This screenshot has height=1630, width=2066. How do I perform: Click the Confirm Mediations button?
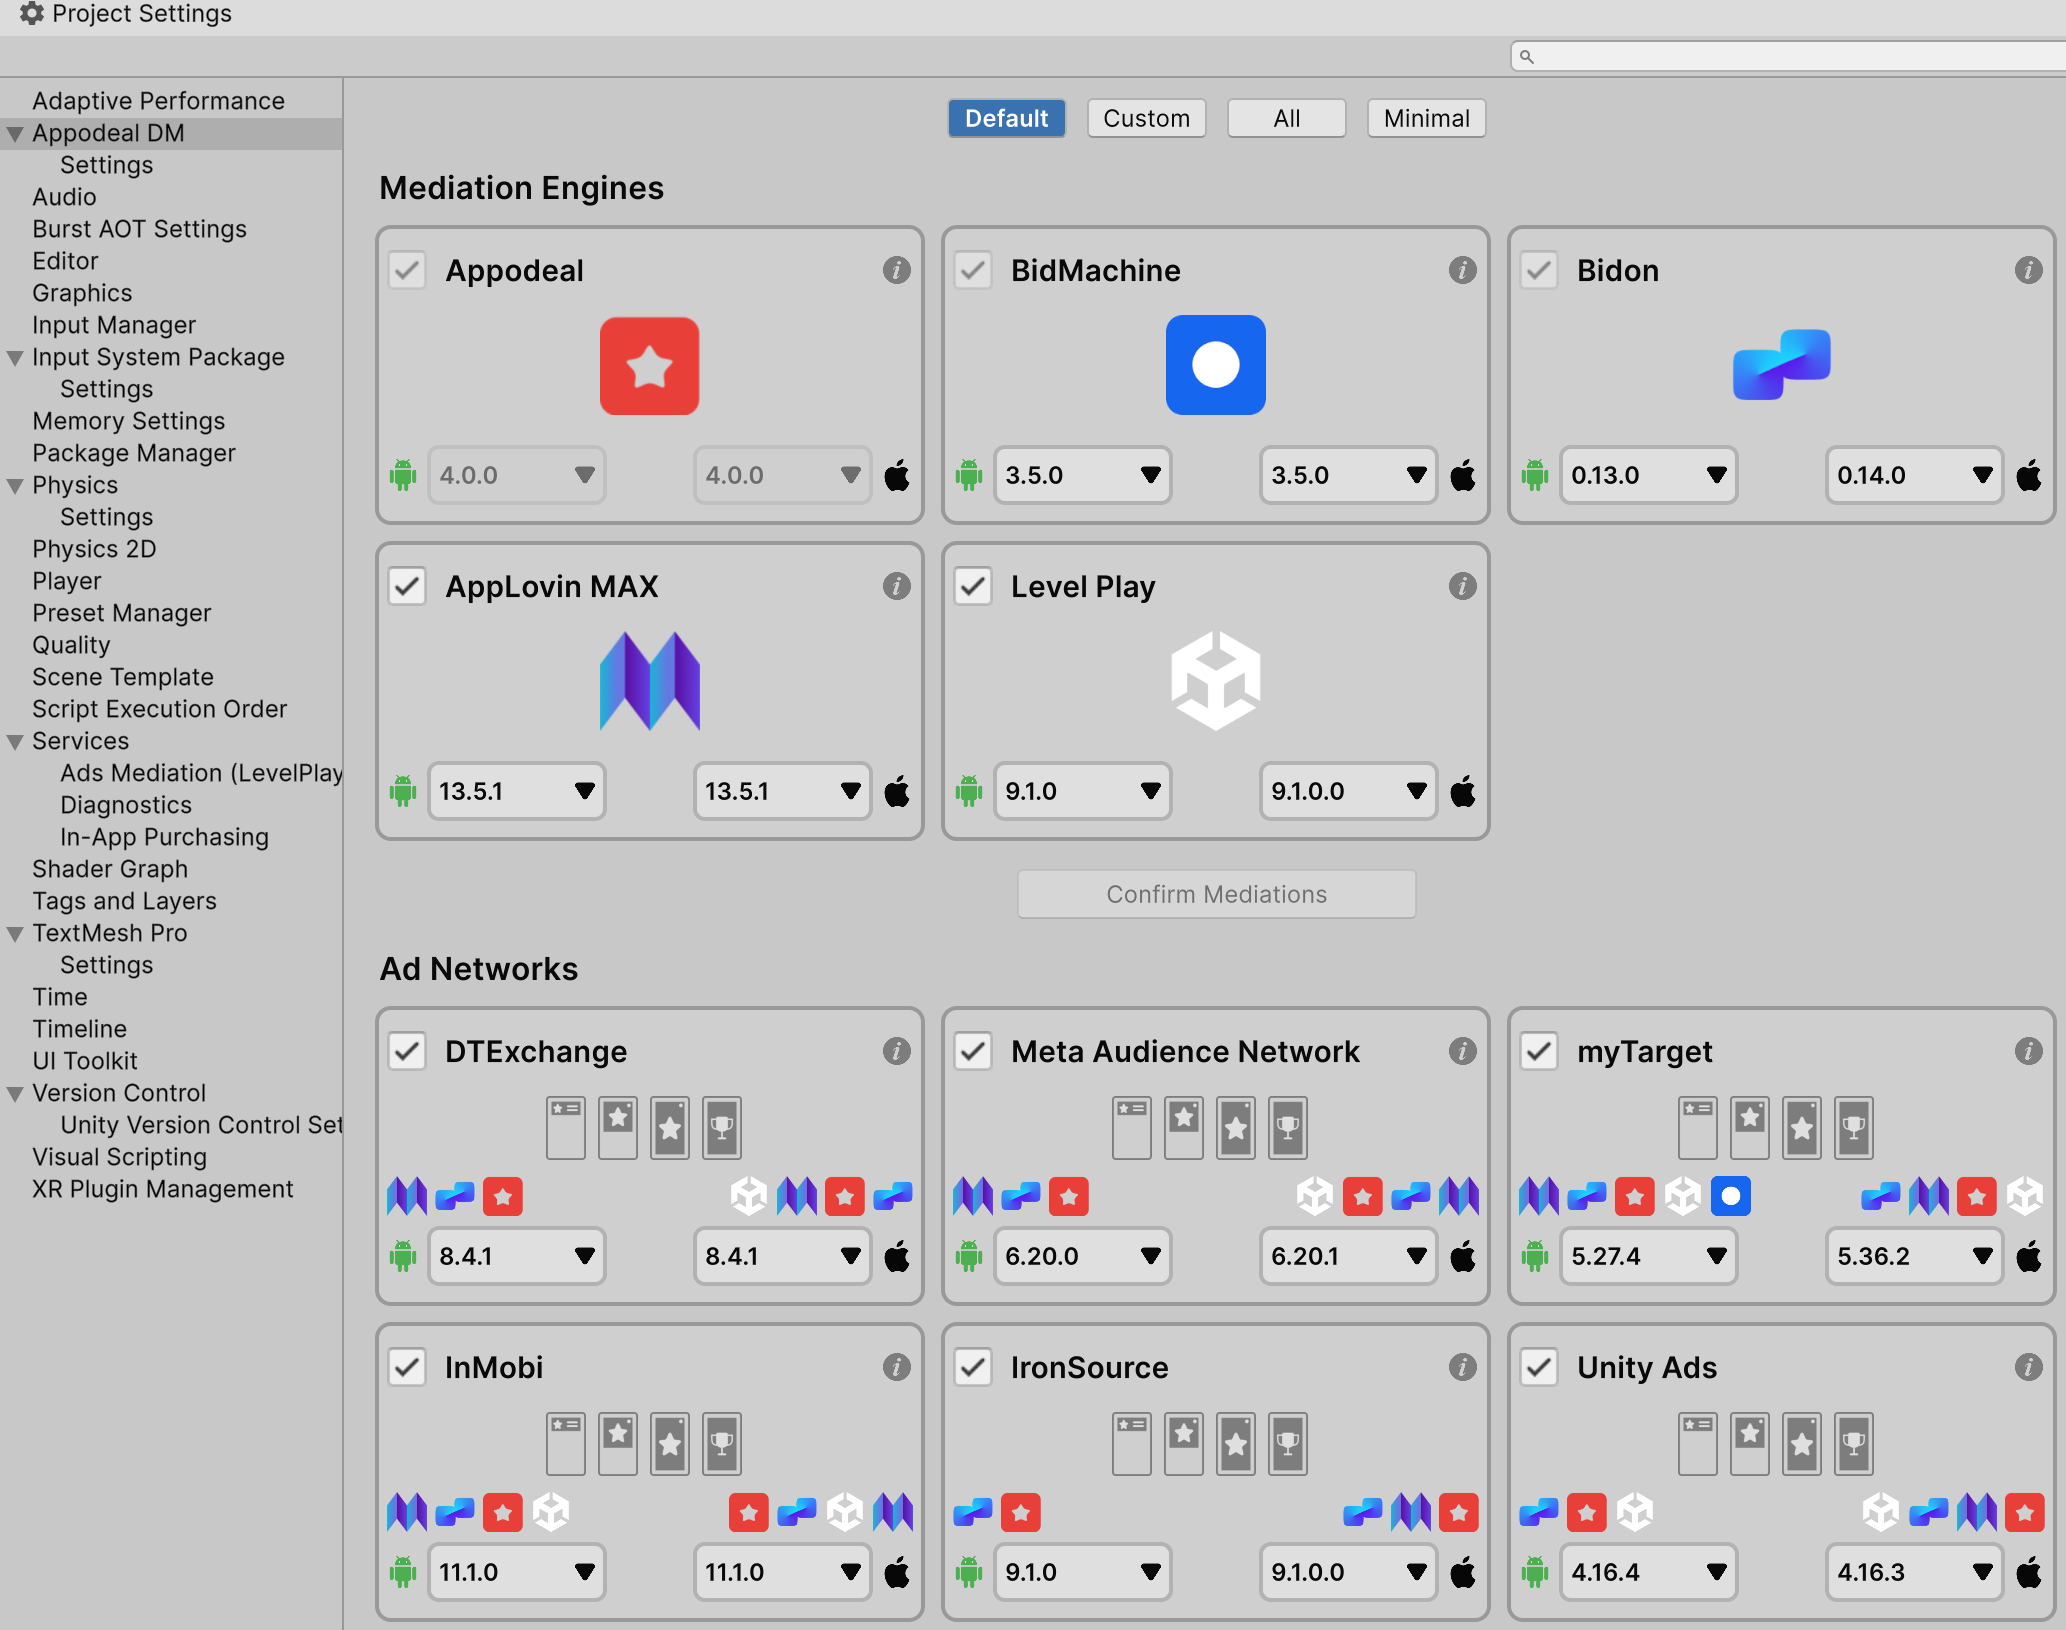(1216, 894)
